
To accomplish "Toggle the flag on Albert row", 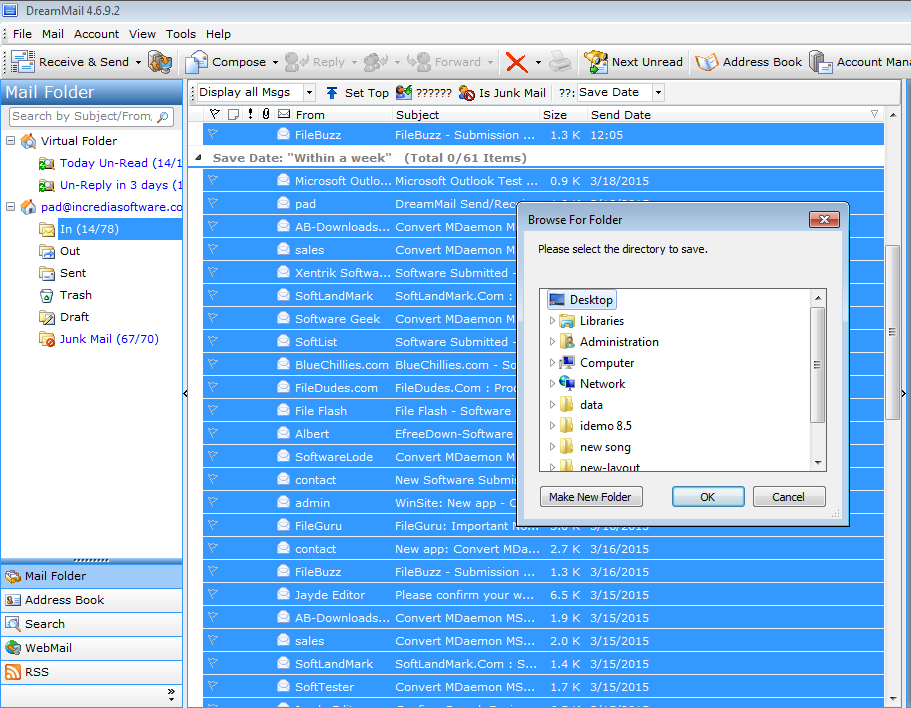I will pyautogui.click(x=213, y=433).
